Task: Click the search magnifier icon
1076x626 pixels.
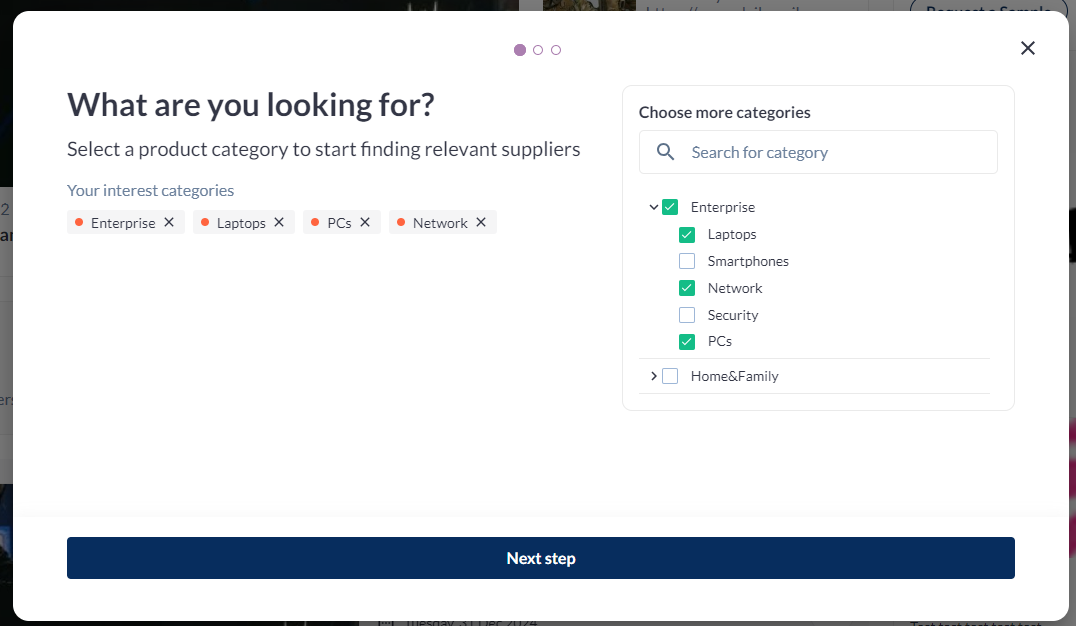Action: click(665, 152)
